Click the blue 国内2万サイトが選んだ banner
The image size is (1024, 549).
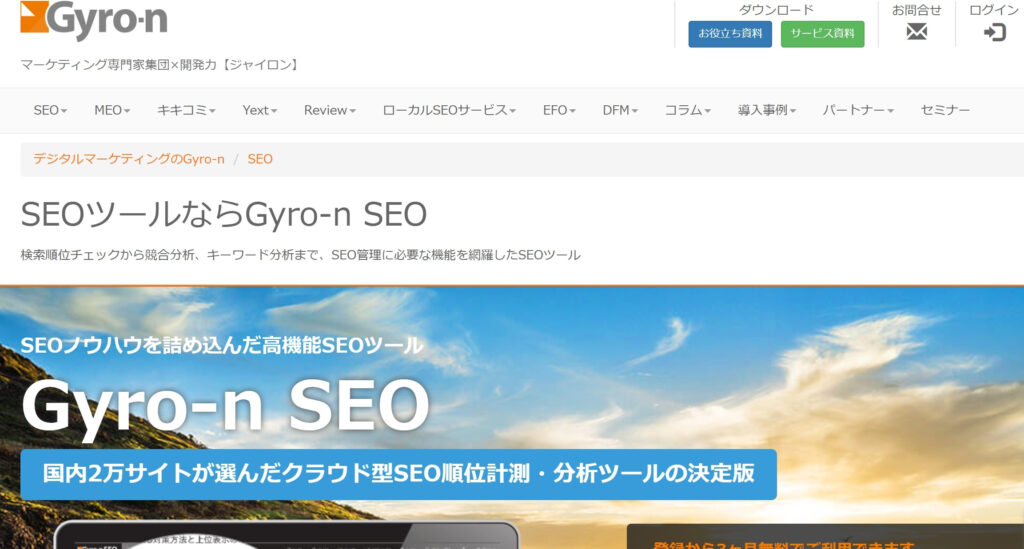(398, 474)
